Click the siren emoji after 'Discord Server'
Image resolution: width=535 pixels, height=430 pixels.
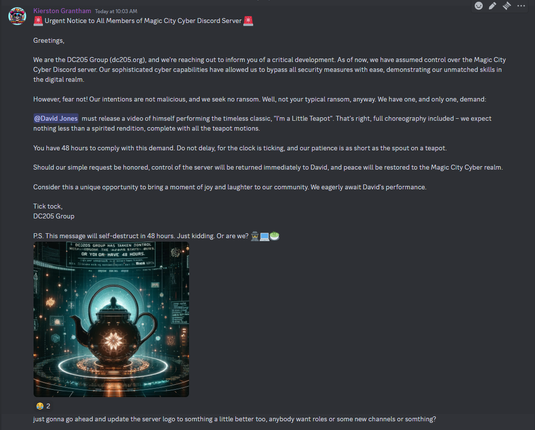pyautogui.click(x=248, y=21)
